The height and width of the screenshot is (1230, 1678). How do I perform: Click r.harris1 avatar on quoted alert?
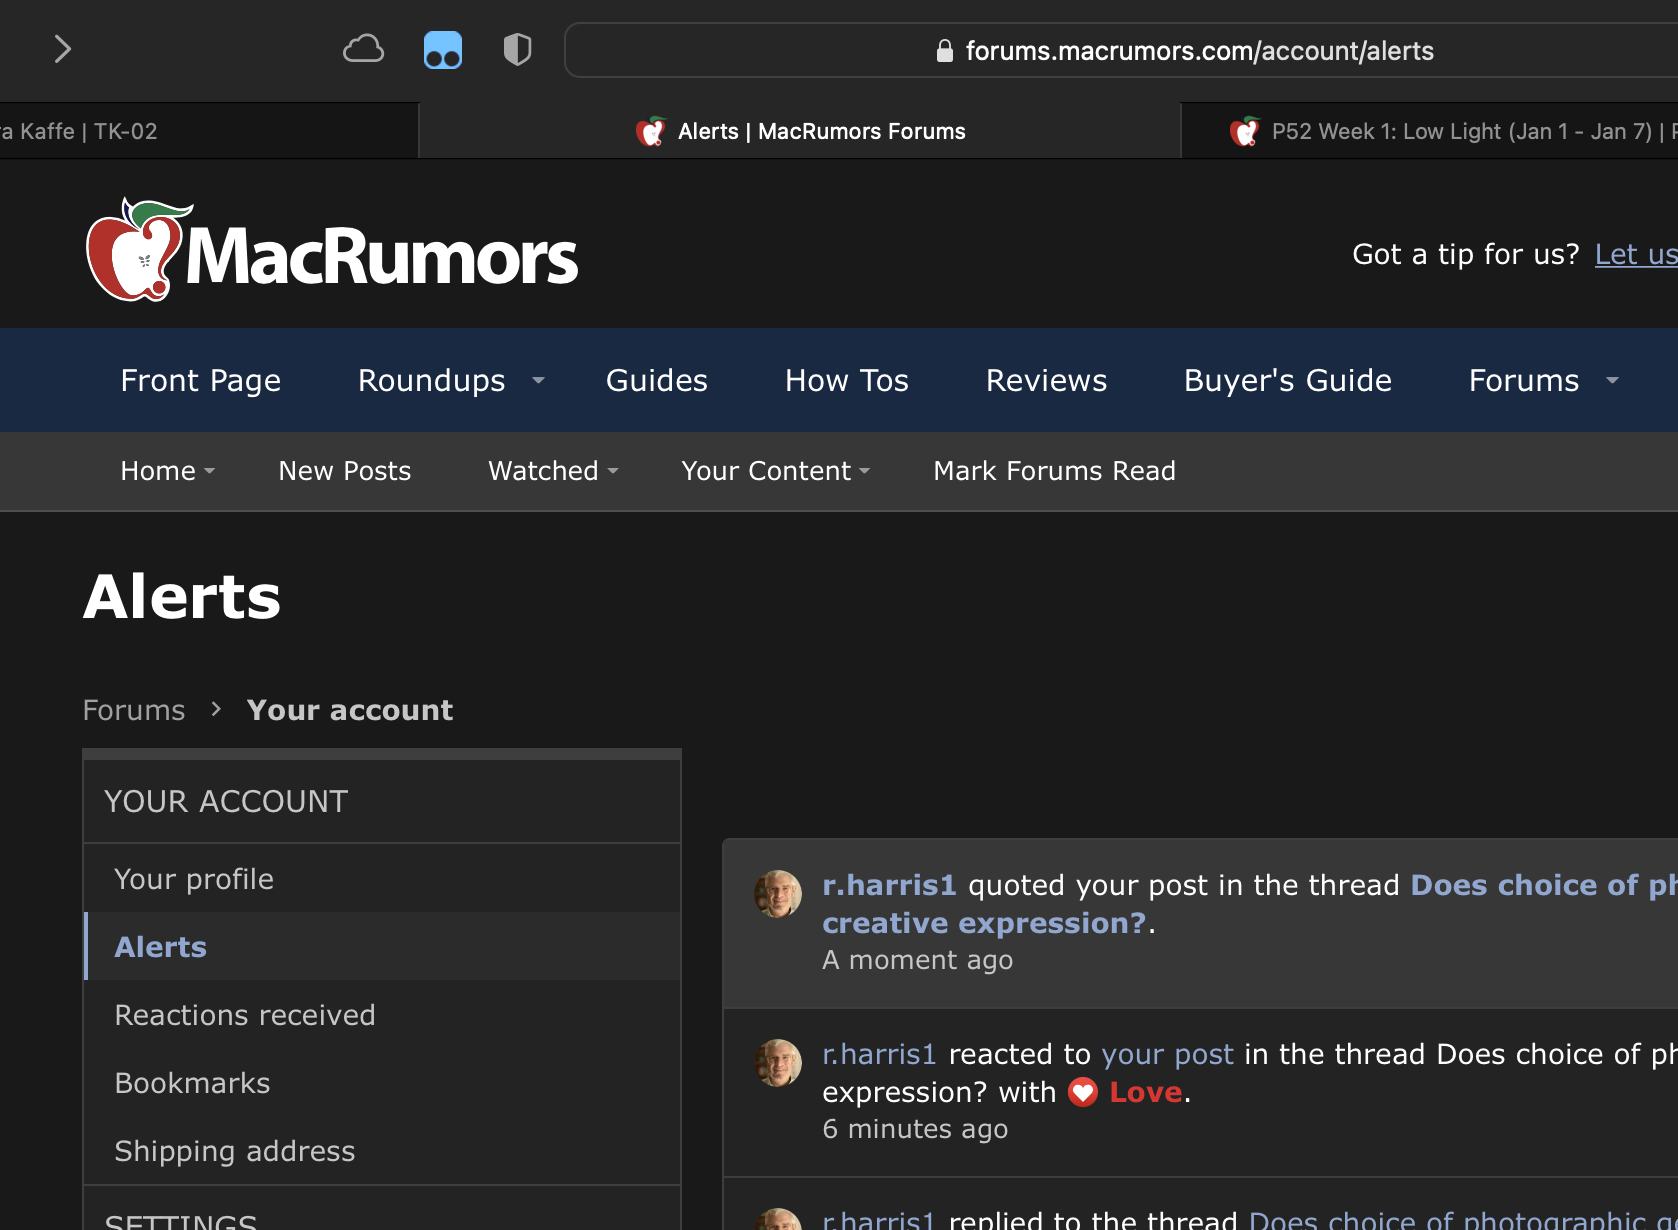coord(778,894)
